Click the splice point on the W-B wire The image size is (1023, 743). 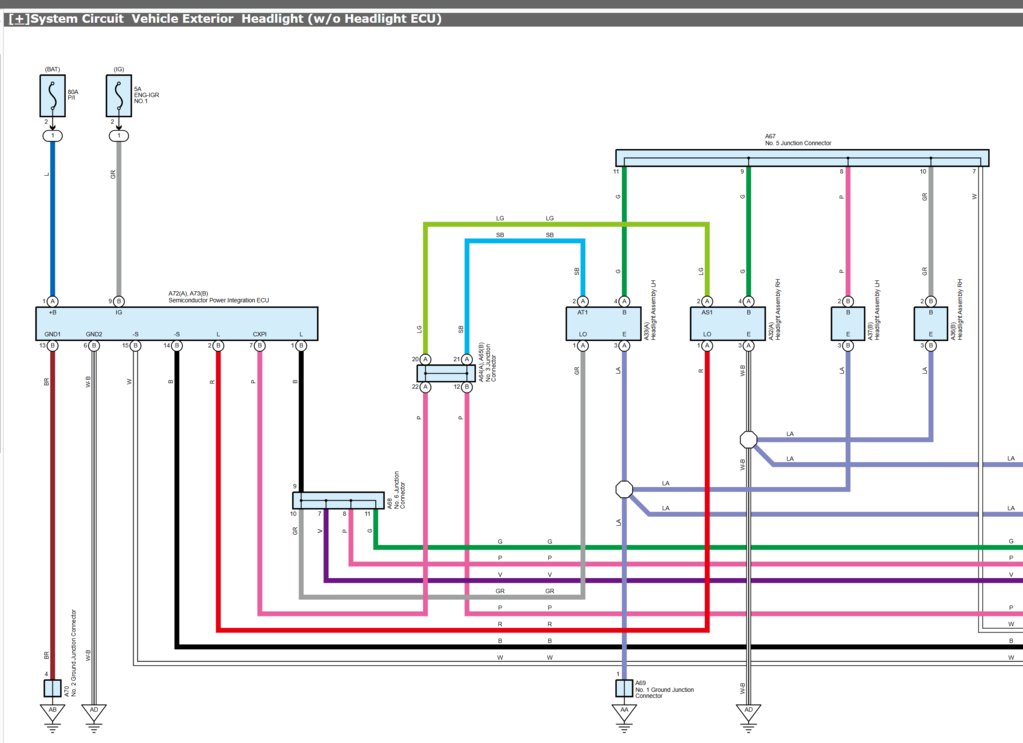click(748, 440)
